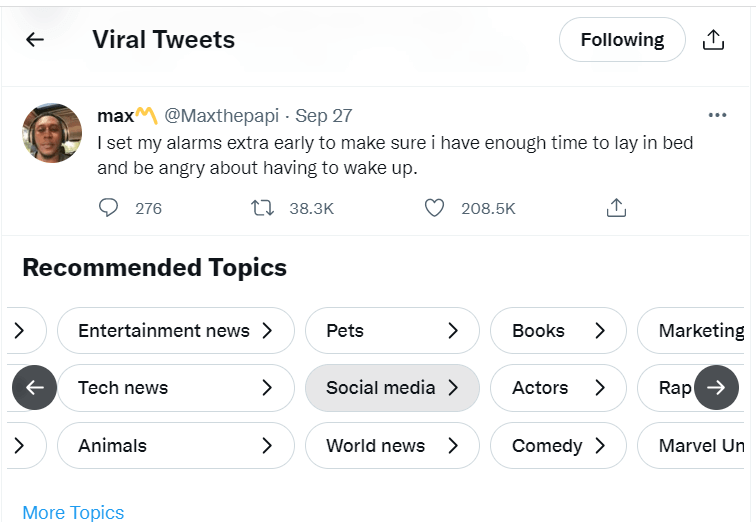756x522 pixels.
Task: Click the back arrow beside Viral Tweets
Action: [x=35, y=40]
